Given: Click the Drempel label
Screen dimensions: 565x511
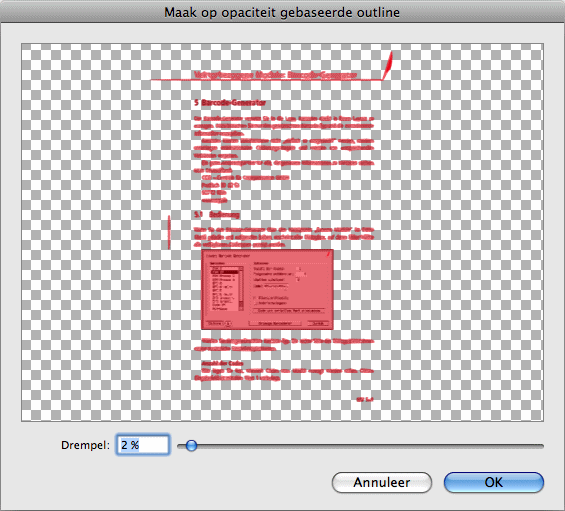Looking at the screenshot, I should click(x=85, y=445).
